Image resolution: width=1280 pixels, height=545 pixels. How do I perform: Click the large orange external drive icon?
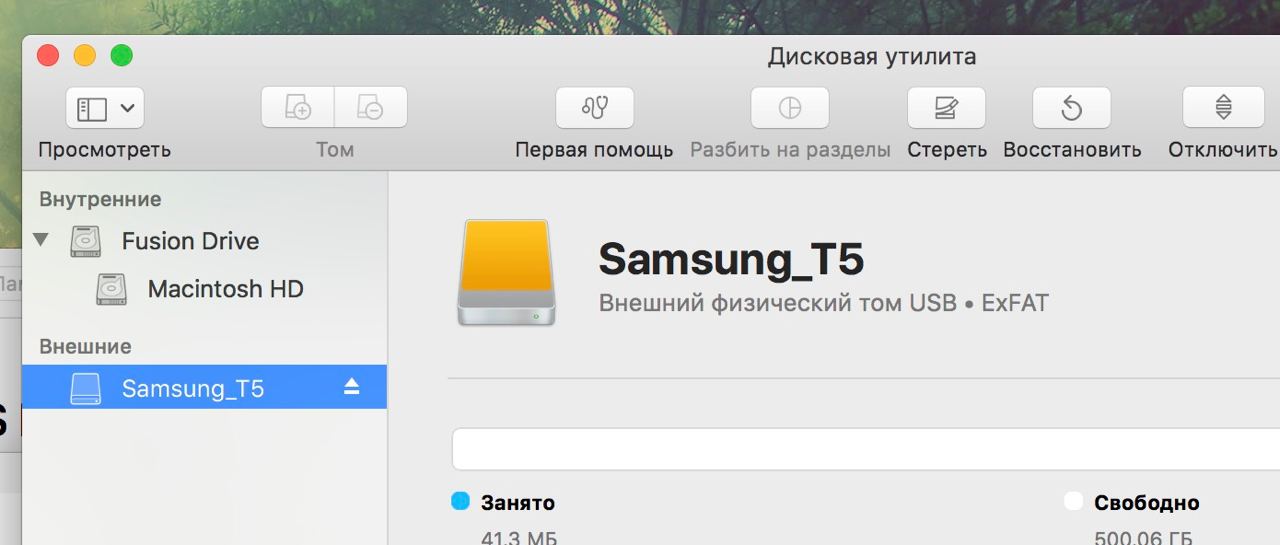(507, 273)
